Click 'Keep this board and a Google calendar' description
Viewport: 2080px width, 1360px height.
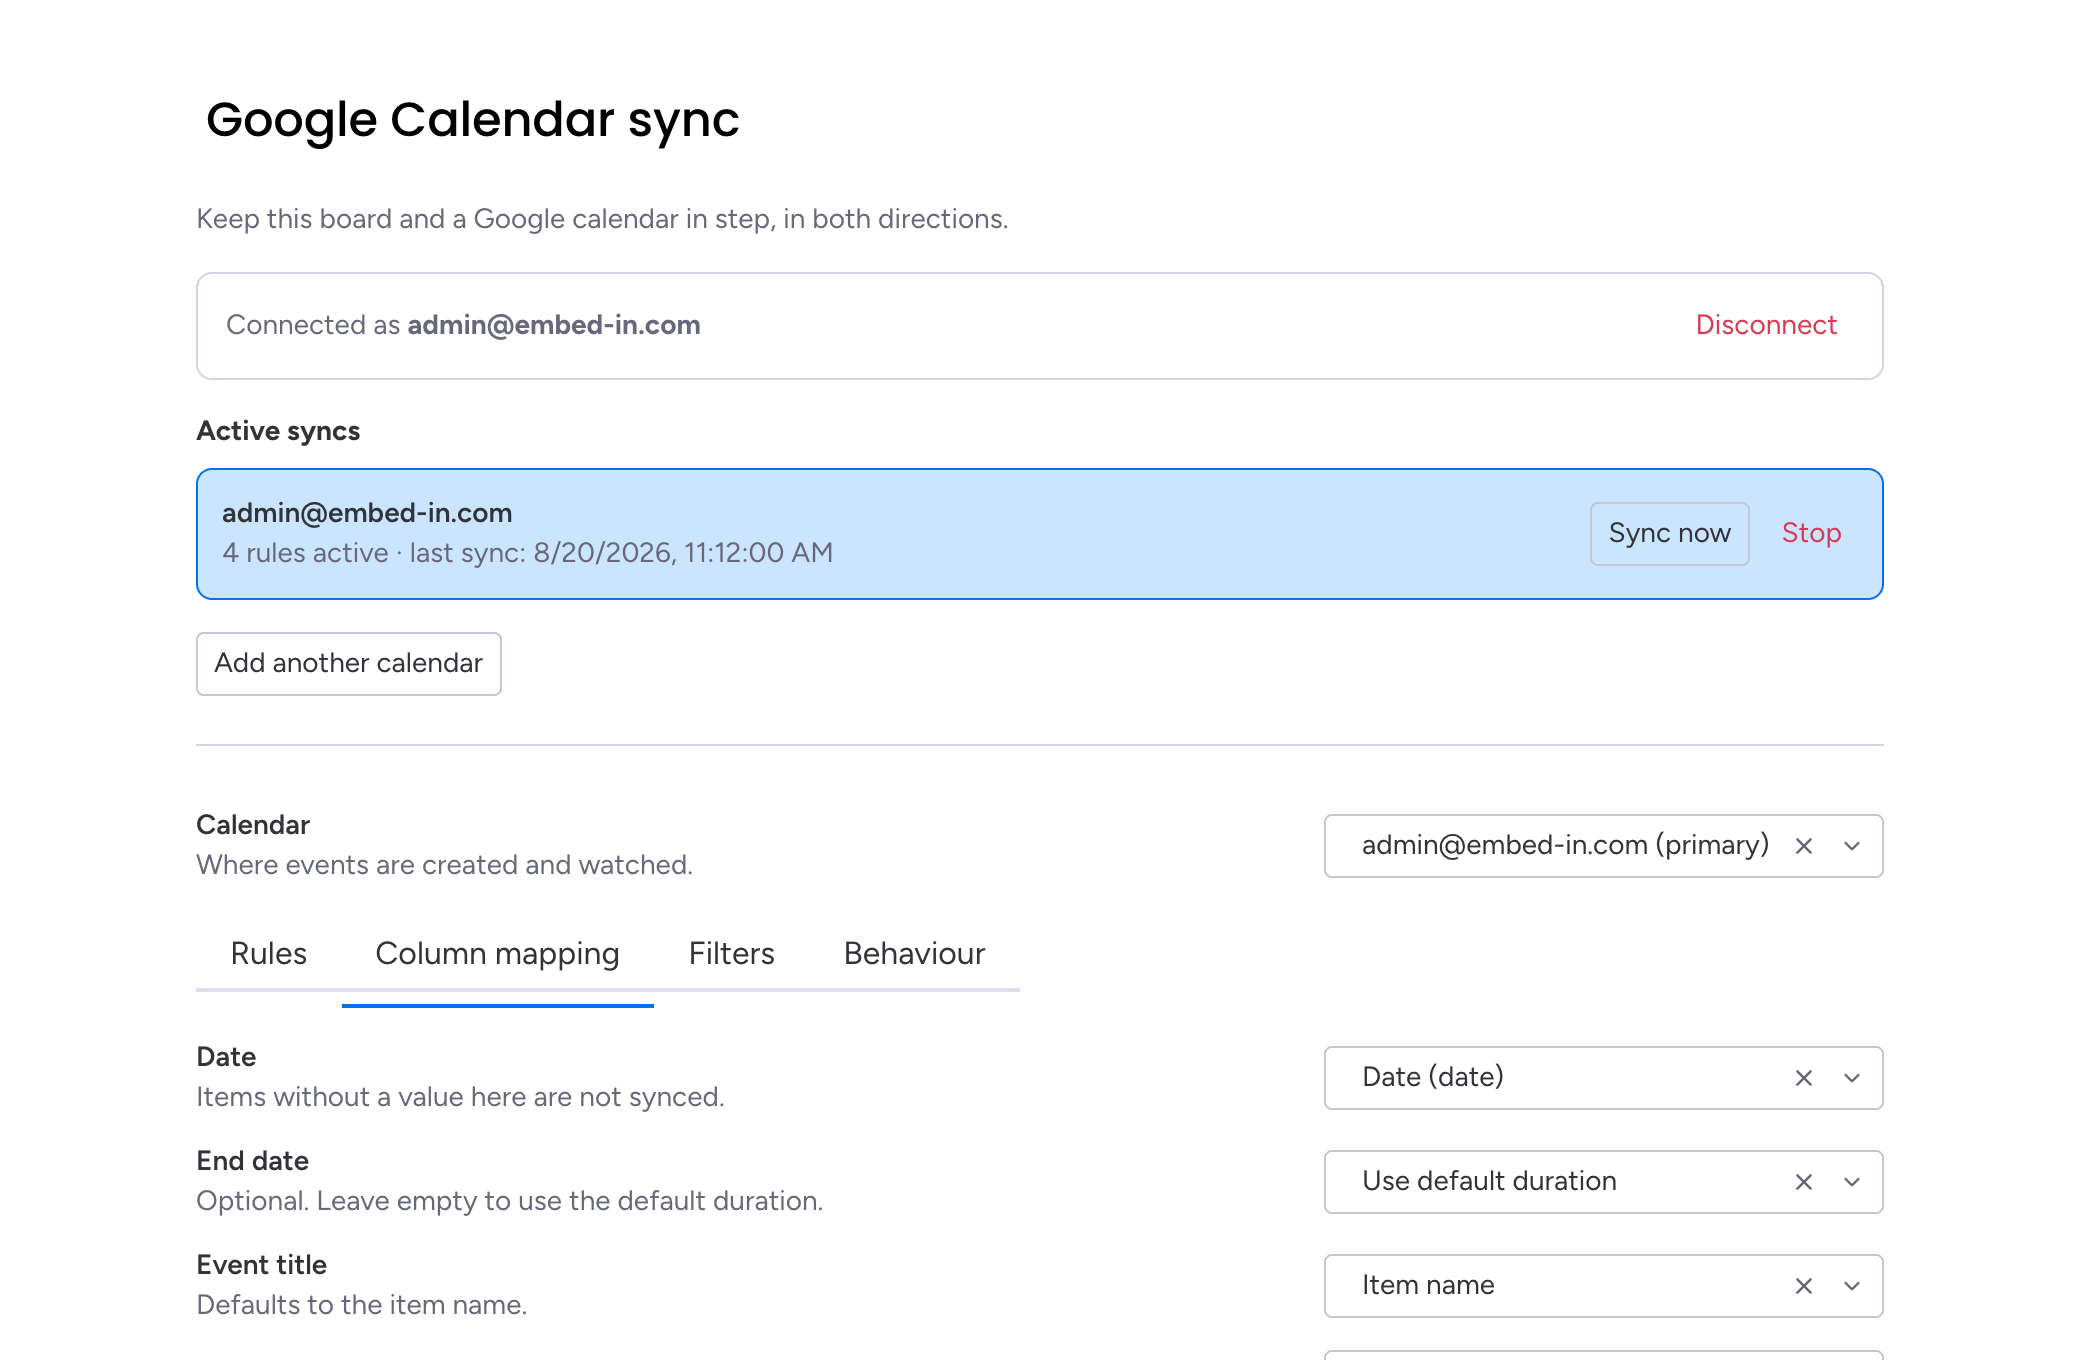(x=602, y=219)
